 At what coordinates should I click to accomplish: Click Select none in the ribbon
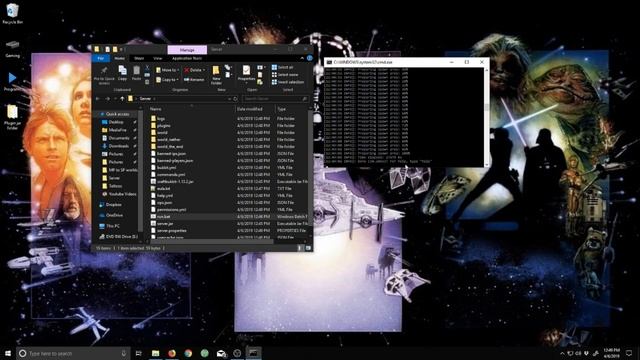click(x=285, y=75)
